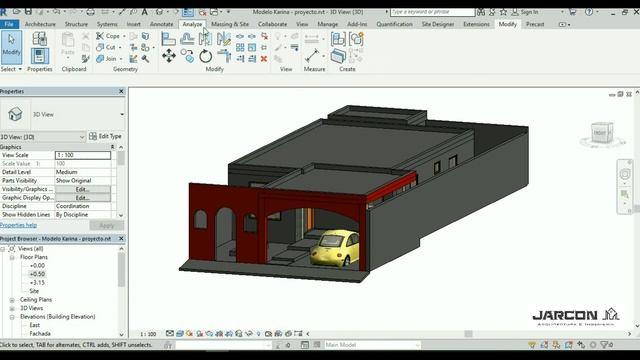
Task: Click Edit for Graphic Display Options
Action: coord(82,198)
